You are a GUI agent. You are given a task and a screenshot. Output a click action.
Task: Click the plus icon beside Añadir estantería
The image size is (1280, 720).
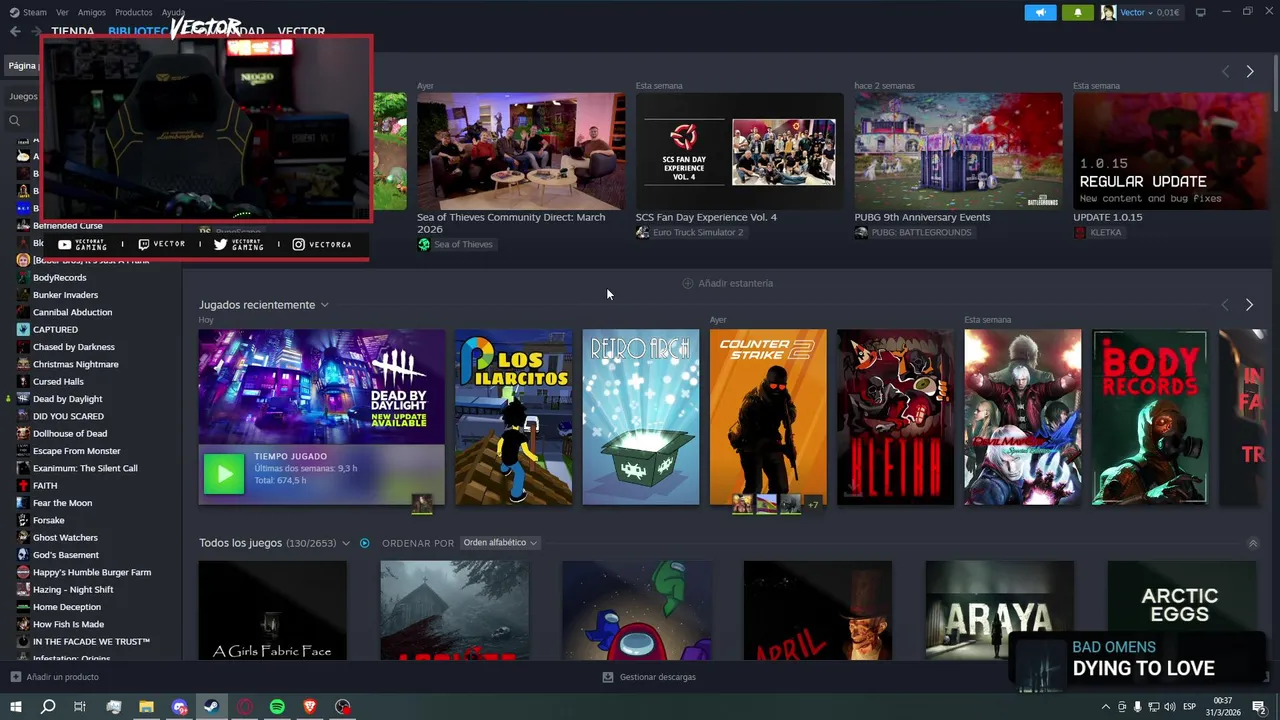click(x=687, y=283)
